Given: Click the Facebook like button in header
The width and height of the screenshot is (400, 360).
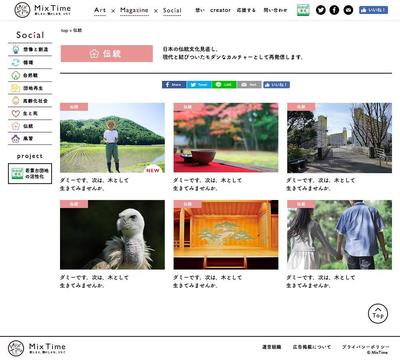Looking at the screenshot, I should [374, 10].
